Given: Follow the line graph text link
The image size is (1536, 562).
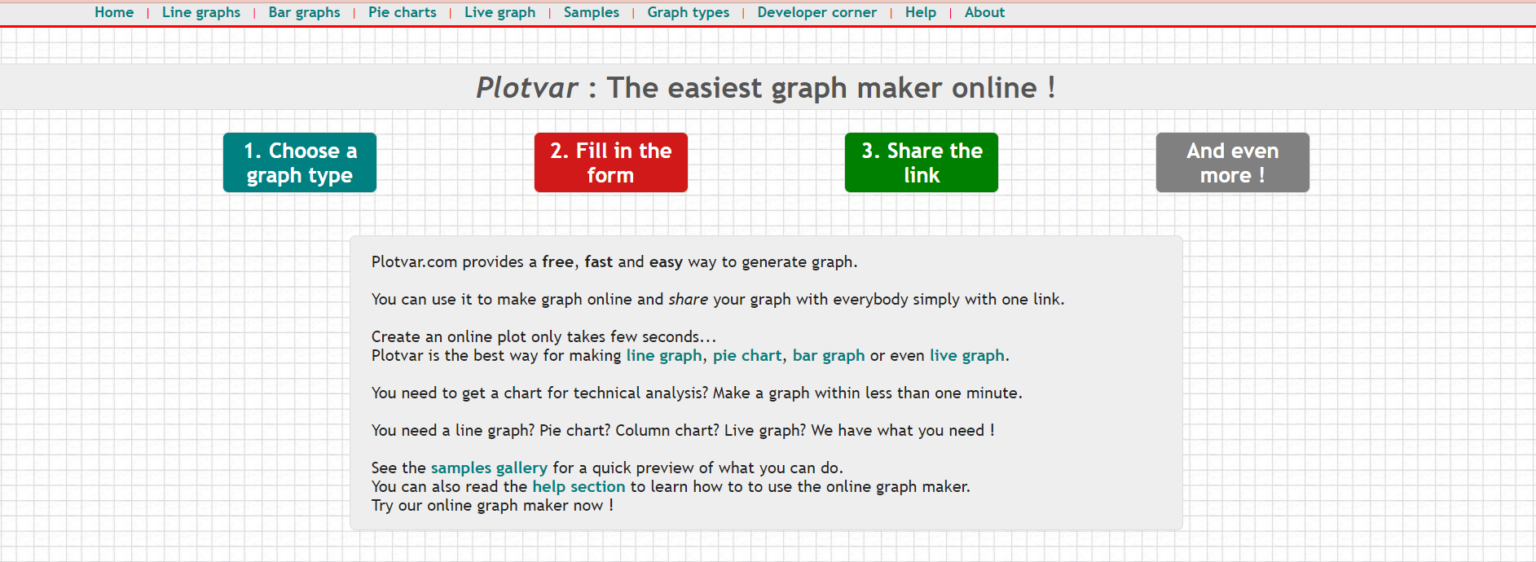Looking at the screenshot, I should [664, 356].
